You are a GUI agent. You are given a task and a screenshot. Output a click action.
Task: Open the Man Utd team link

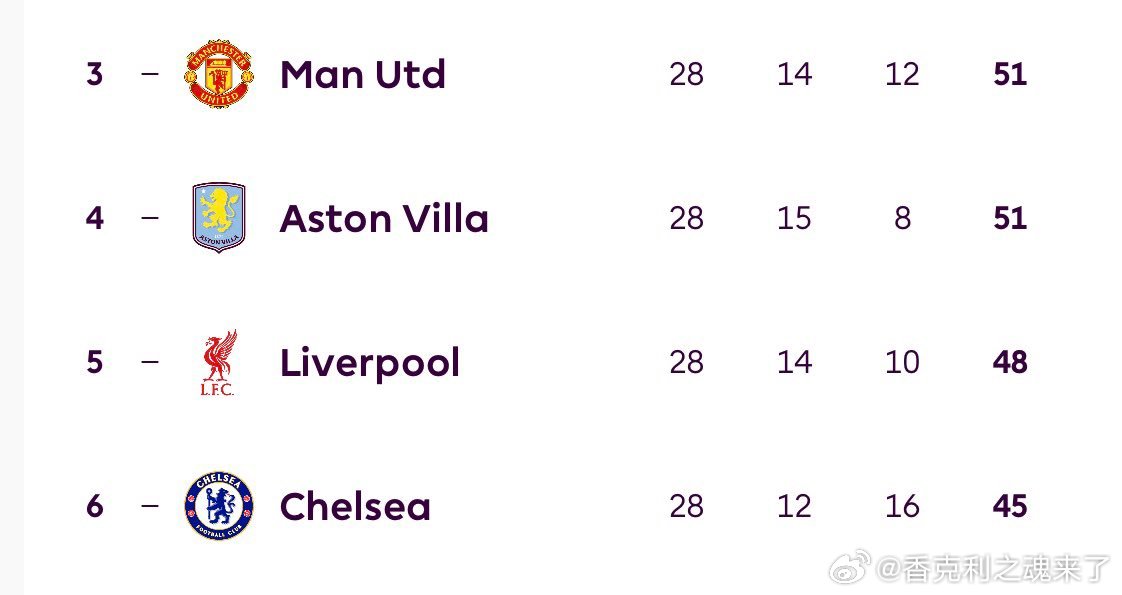tap(362, 74)
